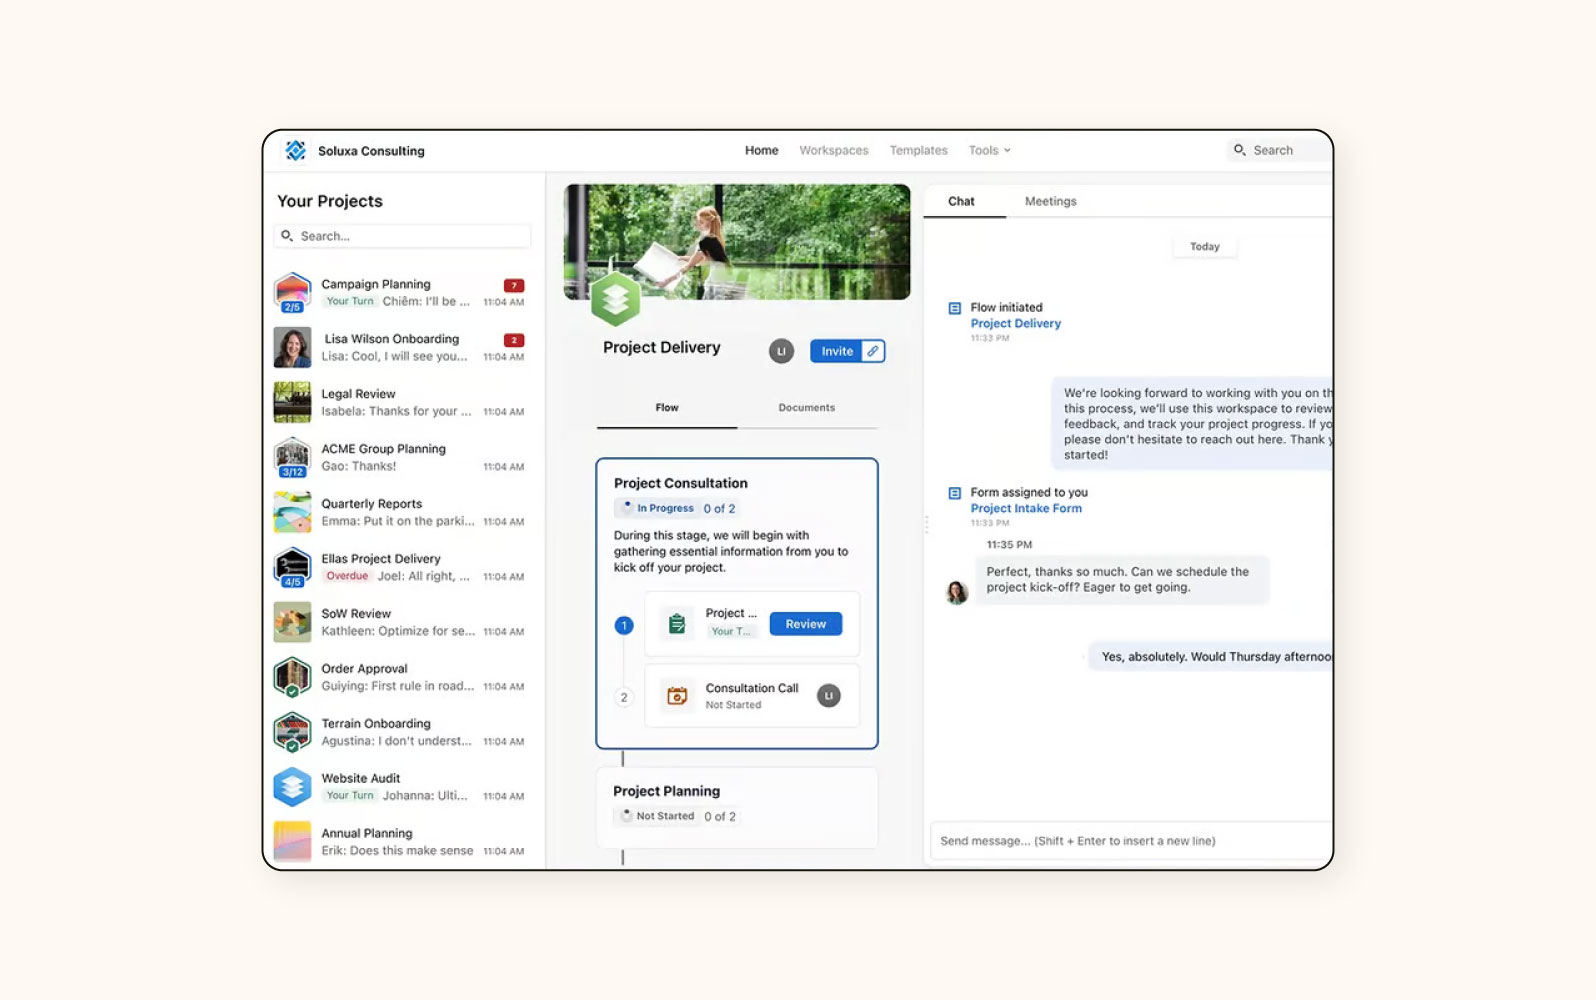Click the Project intake form clipboard icon

pyautogui.click(x=677, y=624)
